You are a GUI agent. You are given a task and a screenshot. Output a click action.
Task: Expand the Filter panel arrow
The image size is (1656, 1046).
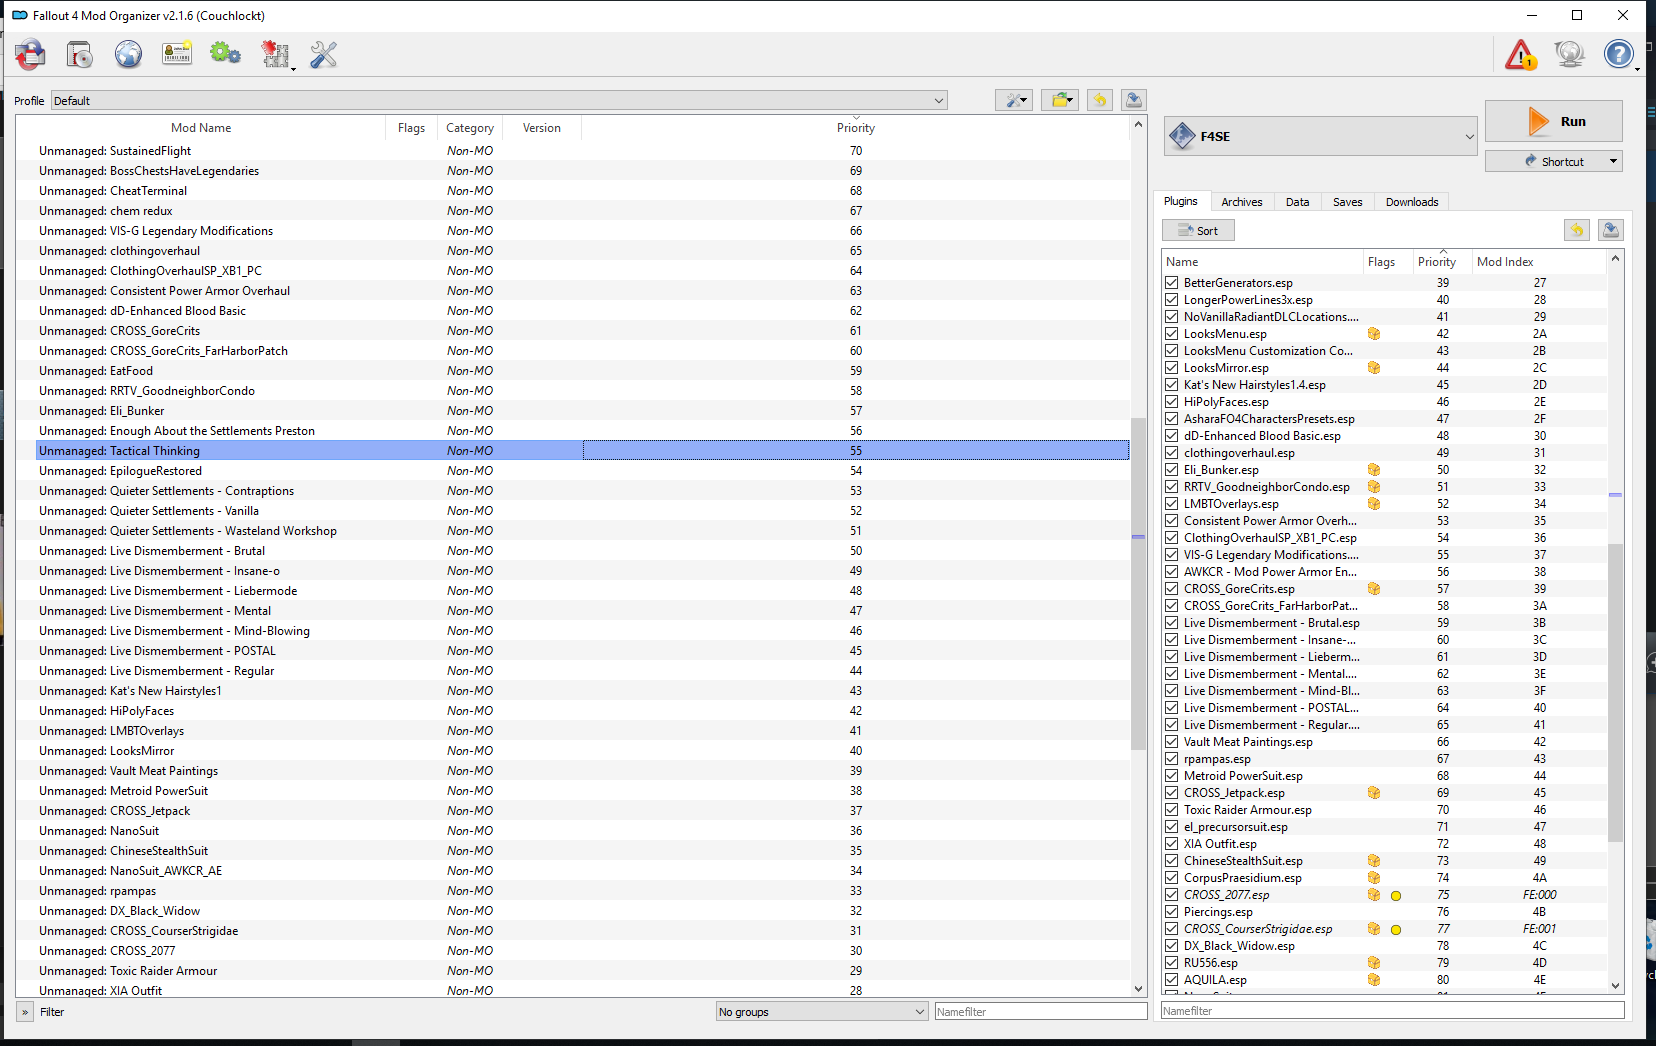coord(25,1012)
